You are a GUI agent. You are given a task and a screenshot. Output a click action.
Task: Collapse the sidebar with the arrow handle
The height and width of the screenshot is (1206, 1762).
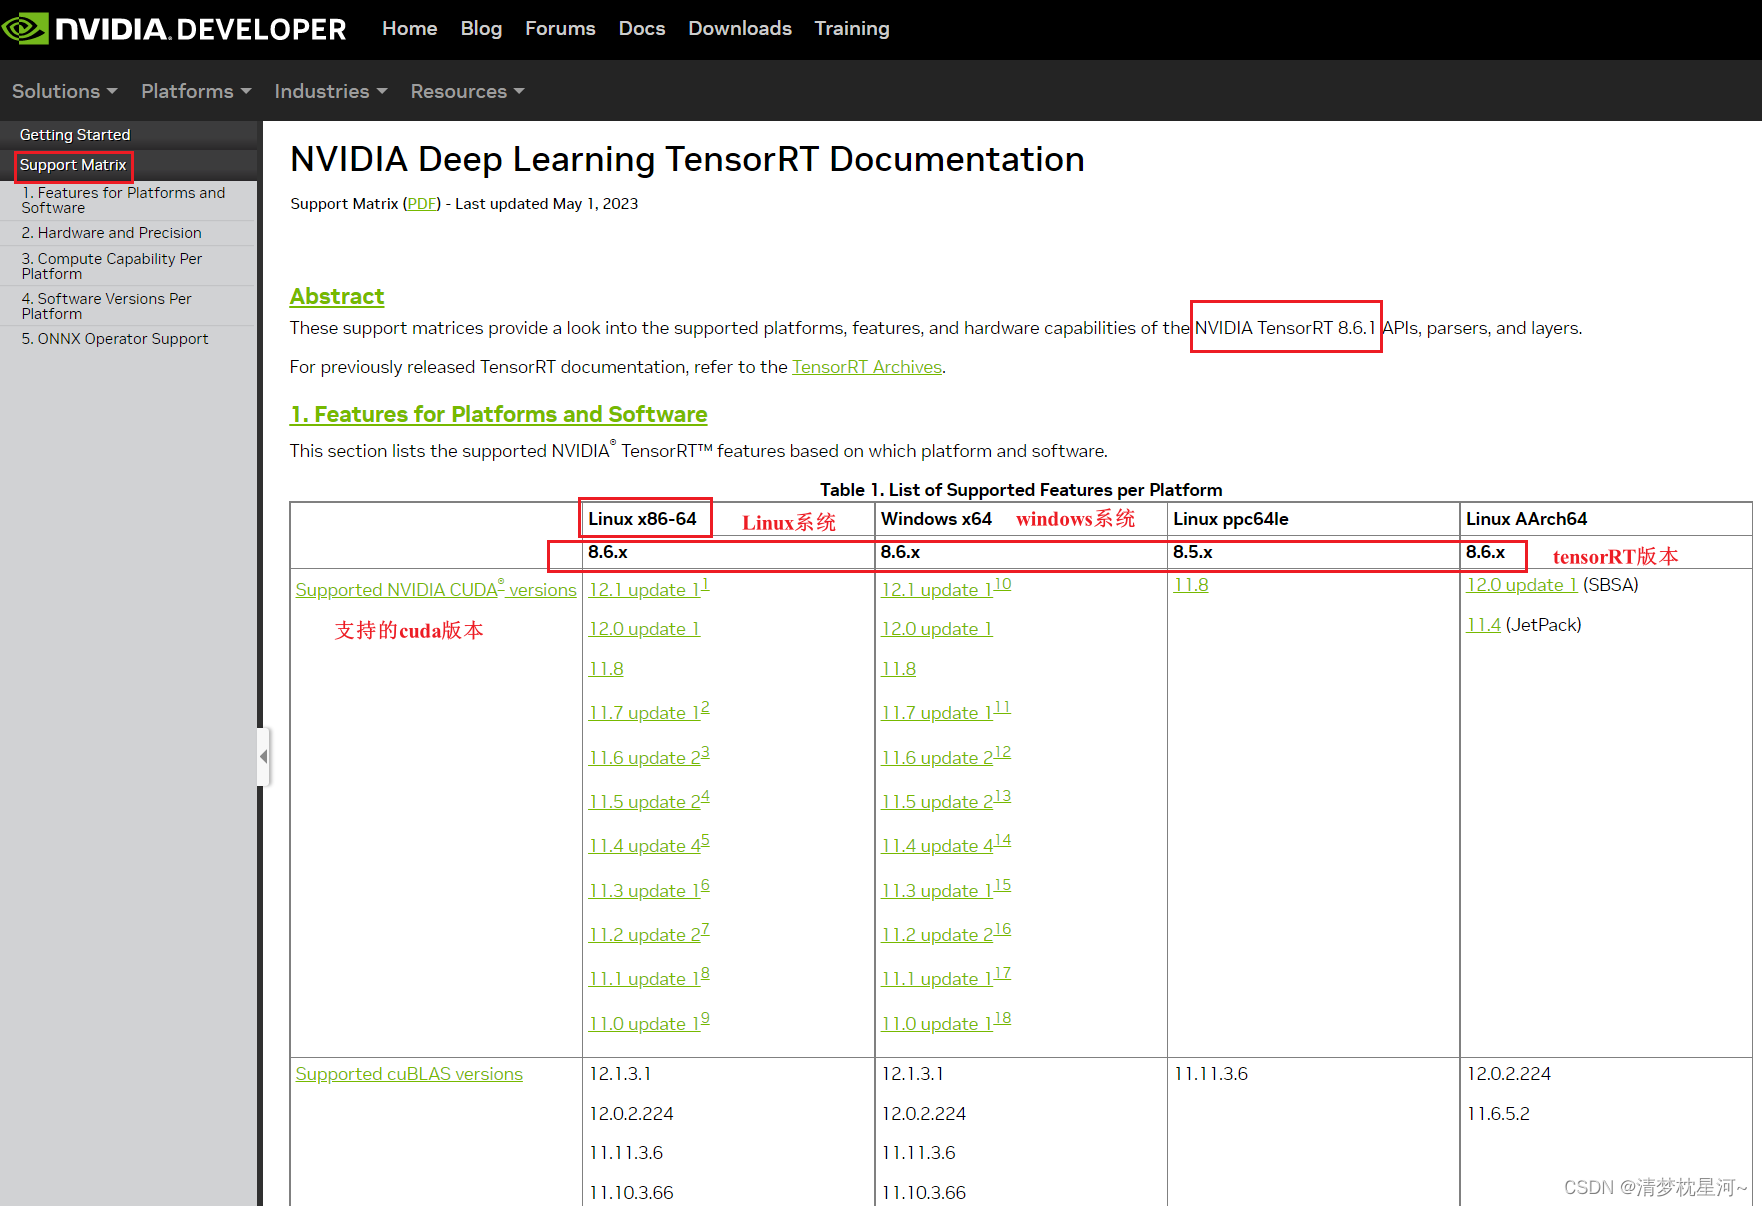tap(263, 757)
